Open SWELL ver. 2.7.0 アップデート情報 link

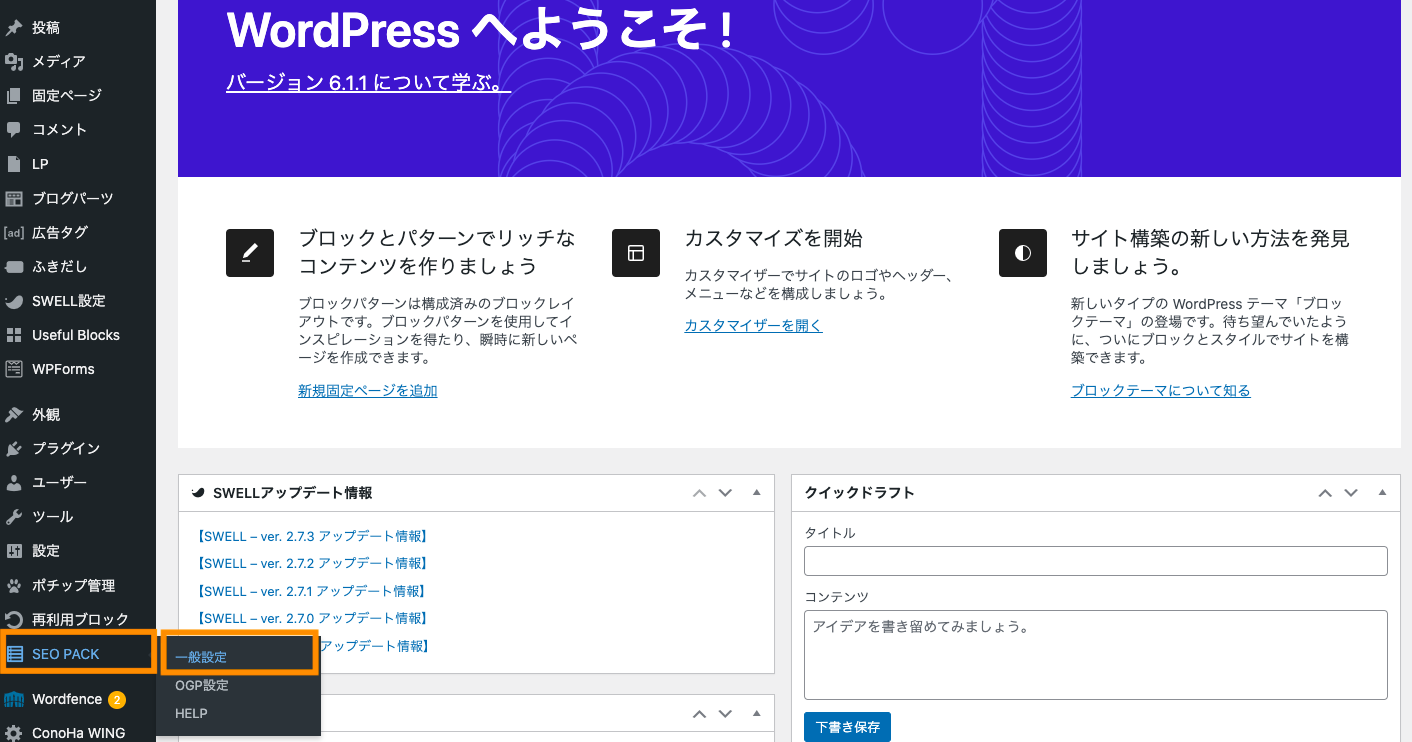tap(314, 618)
